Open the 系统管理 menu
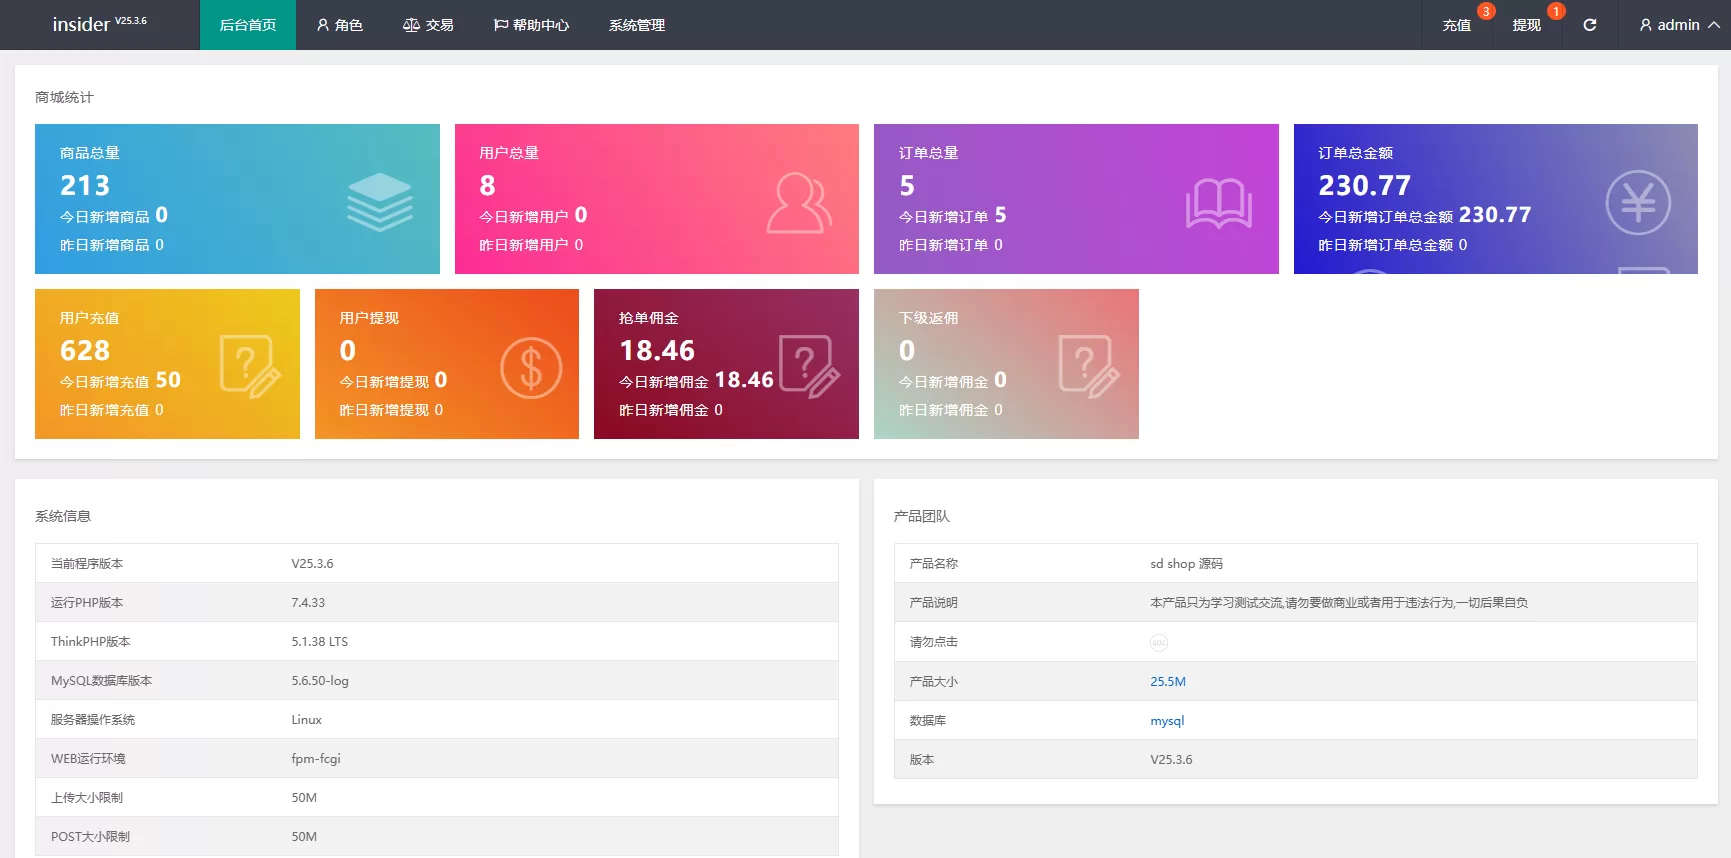The image size is (1731, 858). (x=636, y=25)
